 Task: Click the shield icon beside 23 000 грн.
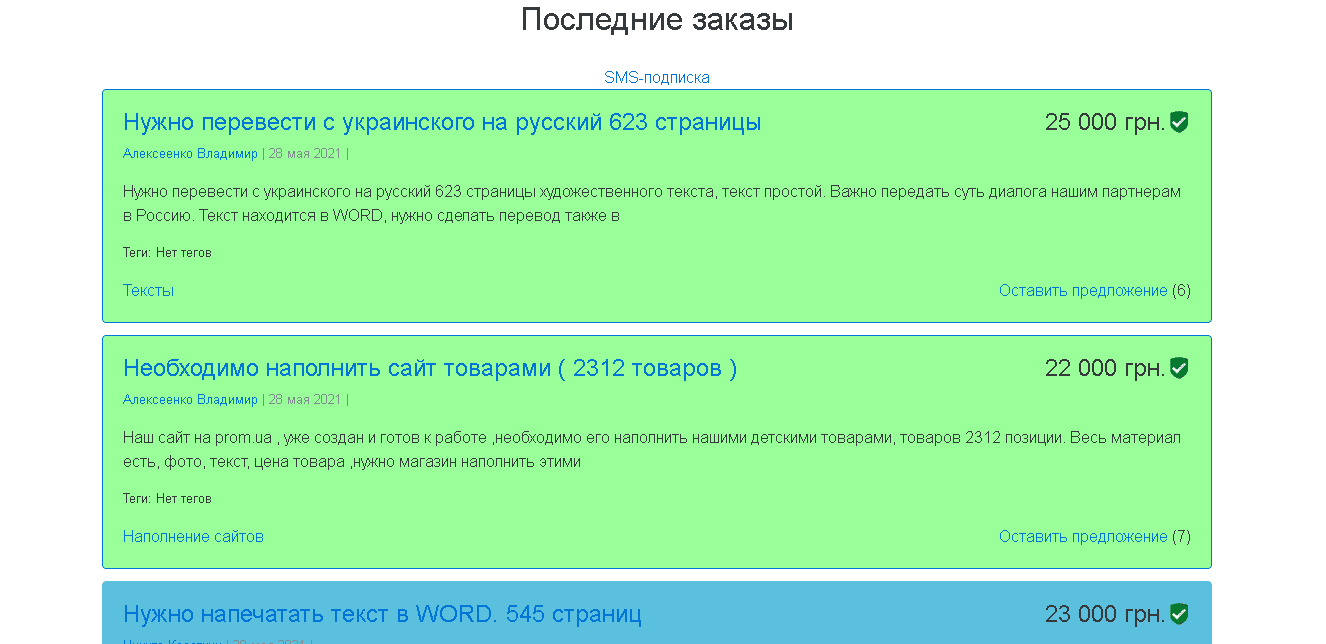(x=1179, y=614)
